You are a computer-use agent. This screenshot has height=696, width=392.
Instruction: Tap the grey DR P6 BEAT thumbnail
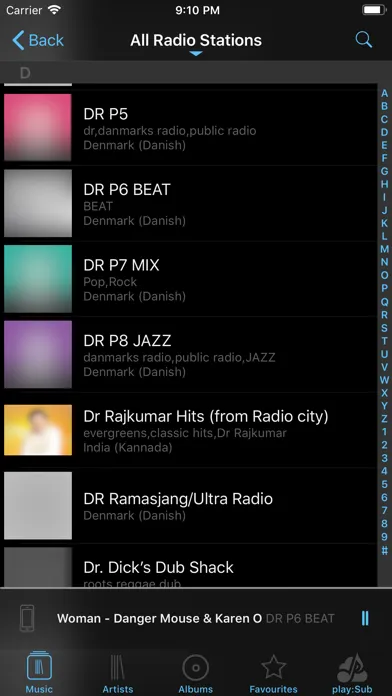[38, 203]
